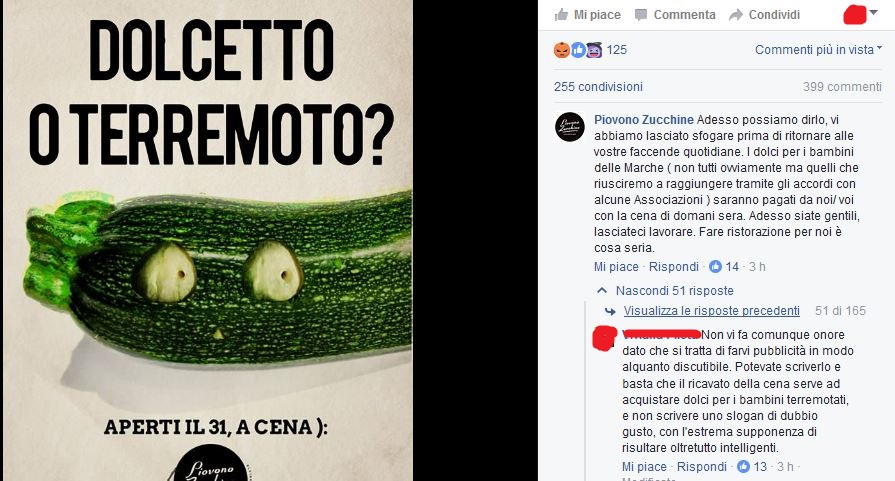
Task: Click the Condividi share arrow icon
Action: [736, 15]
